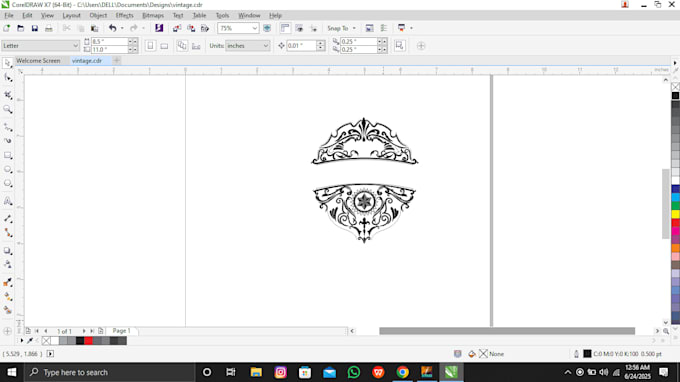
Task: Select the Transparency tool
Action: (7, 264)
